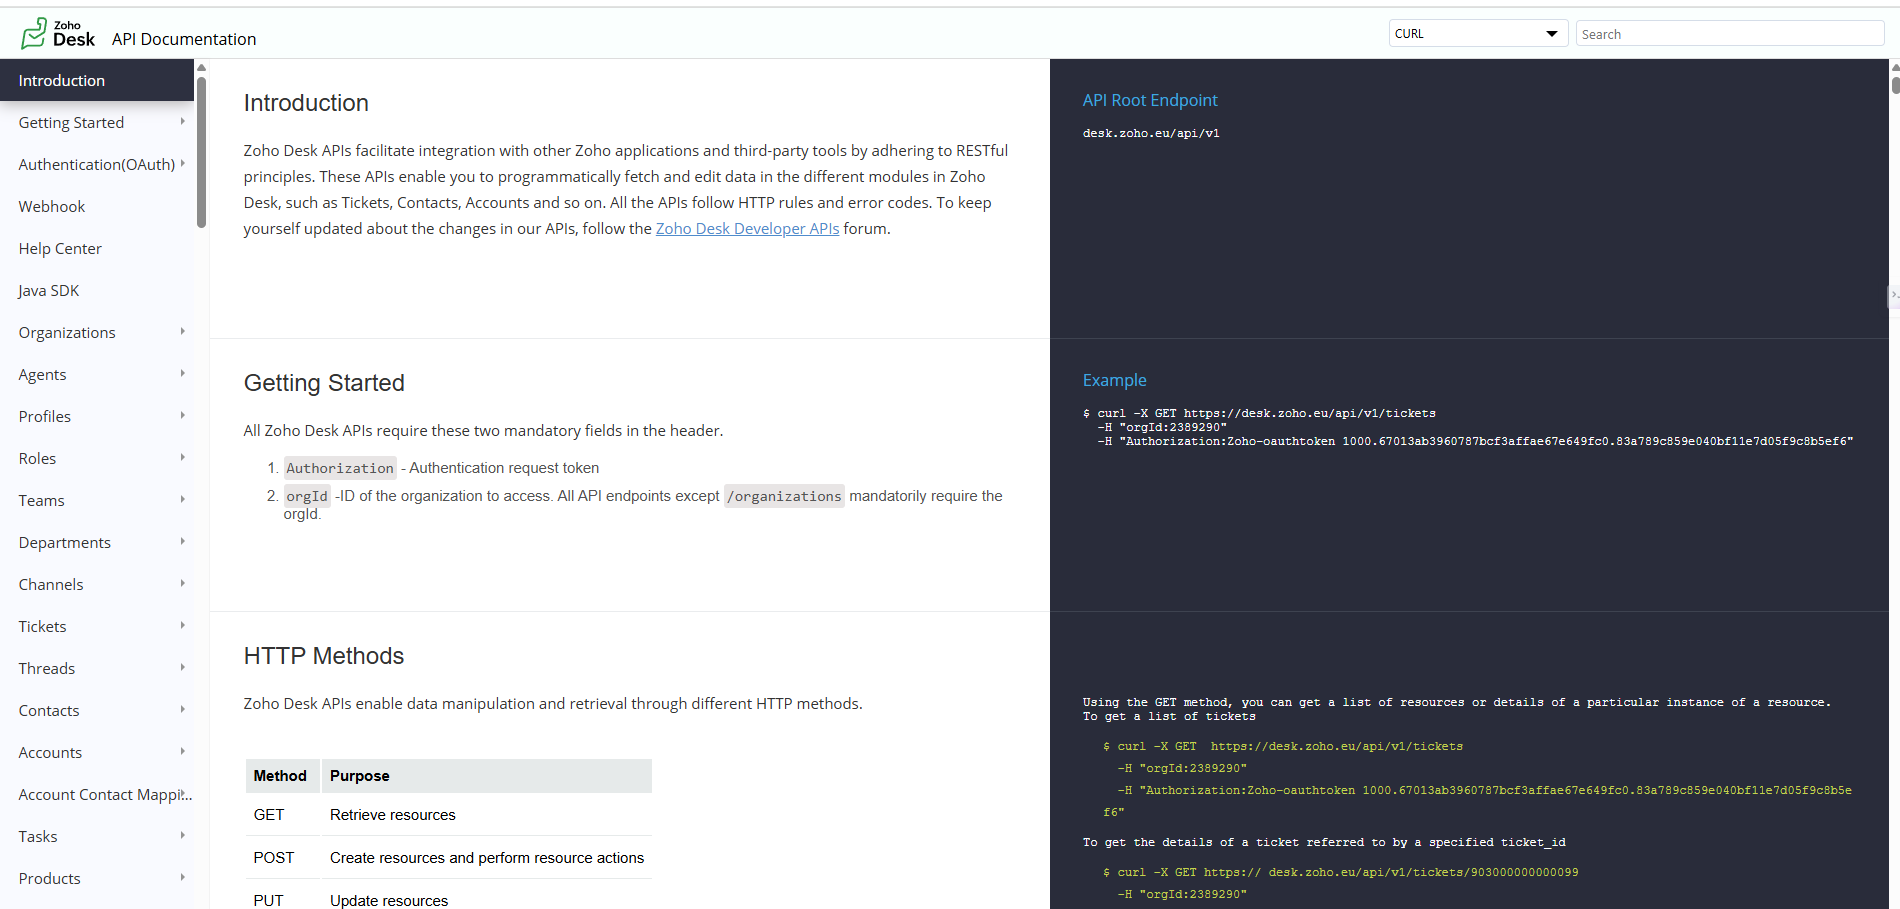Focus the Search input field

tap(1730, 34)
